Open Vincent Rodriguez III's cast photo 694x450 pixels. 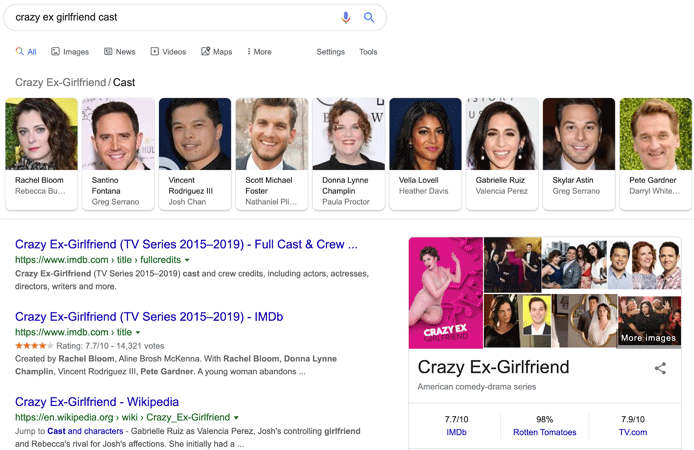pos(195,134)
